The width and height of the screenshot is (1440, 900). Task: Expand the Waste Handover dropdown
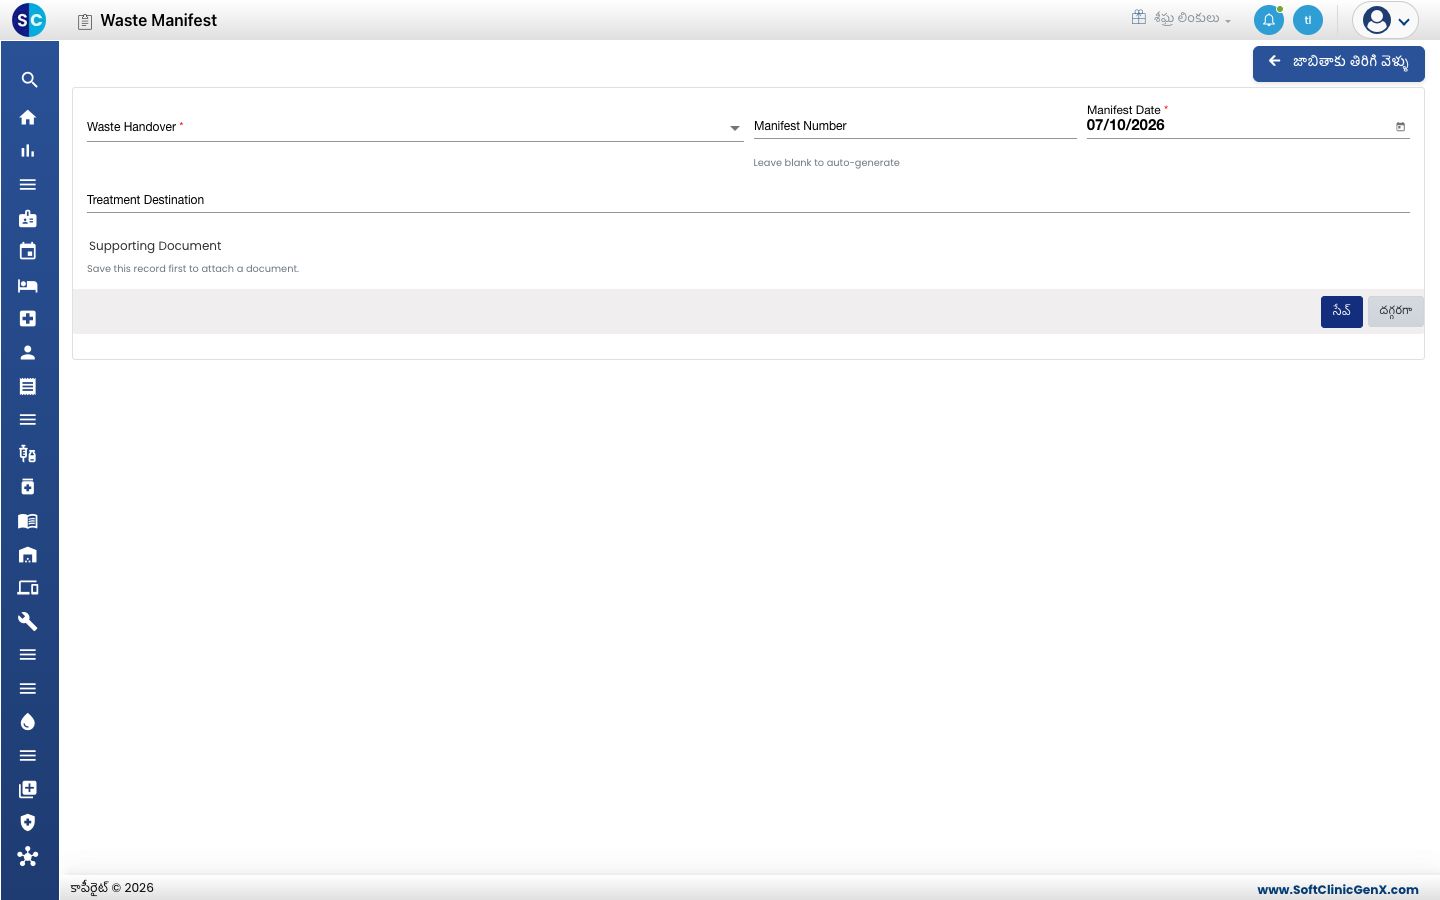point(735,128)
